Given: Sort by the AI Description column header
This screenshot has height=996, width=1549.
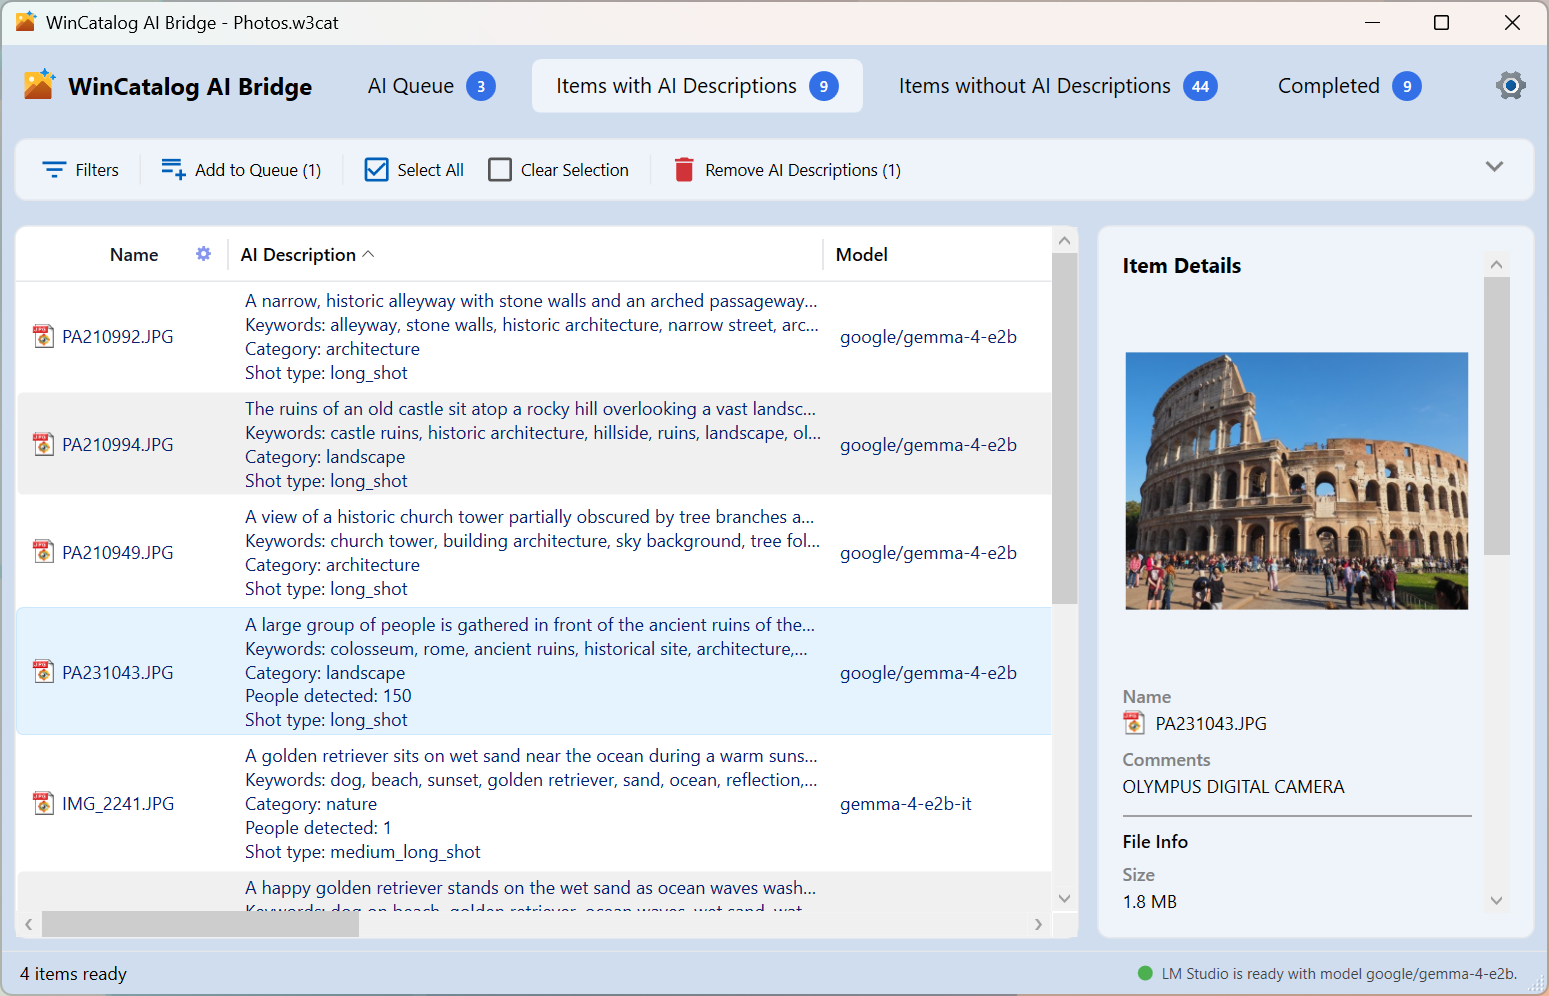Looking at the screenshot, I should click(298, 255).
